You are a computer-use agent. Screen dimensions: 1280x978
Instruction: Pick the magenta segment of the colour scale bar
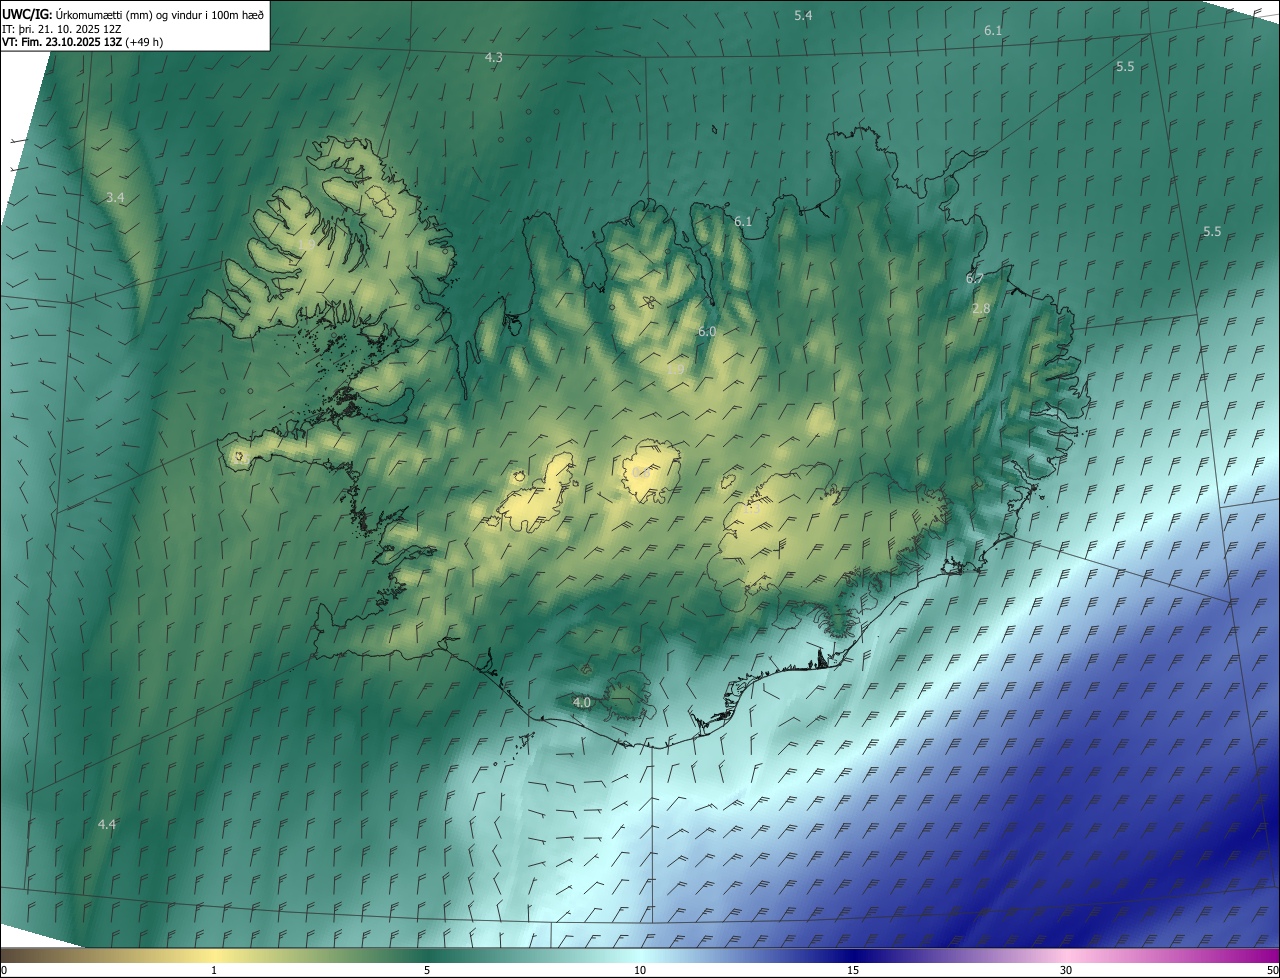tap(1225, 956)
